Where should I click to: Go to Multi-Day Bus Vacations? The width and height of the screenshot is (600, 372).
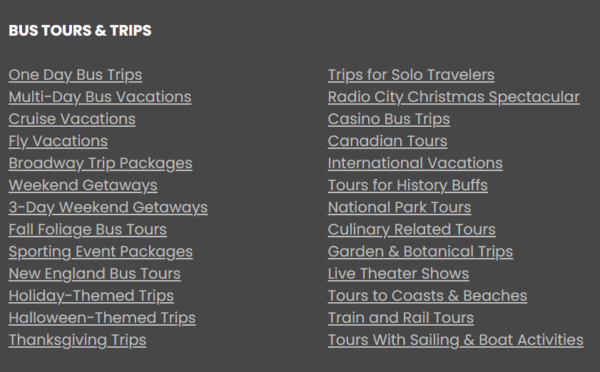[100, 97]
